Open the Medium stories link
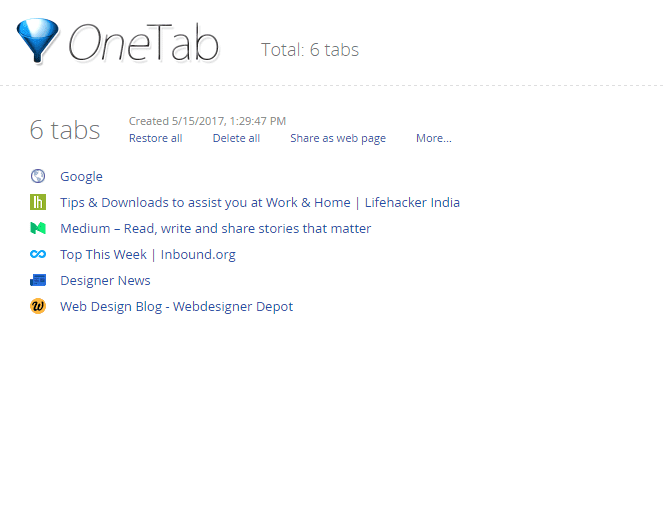Viewport: 664px width, 515px height. point(216,229)
